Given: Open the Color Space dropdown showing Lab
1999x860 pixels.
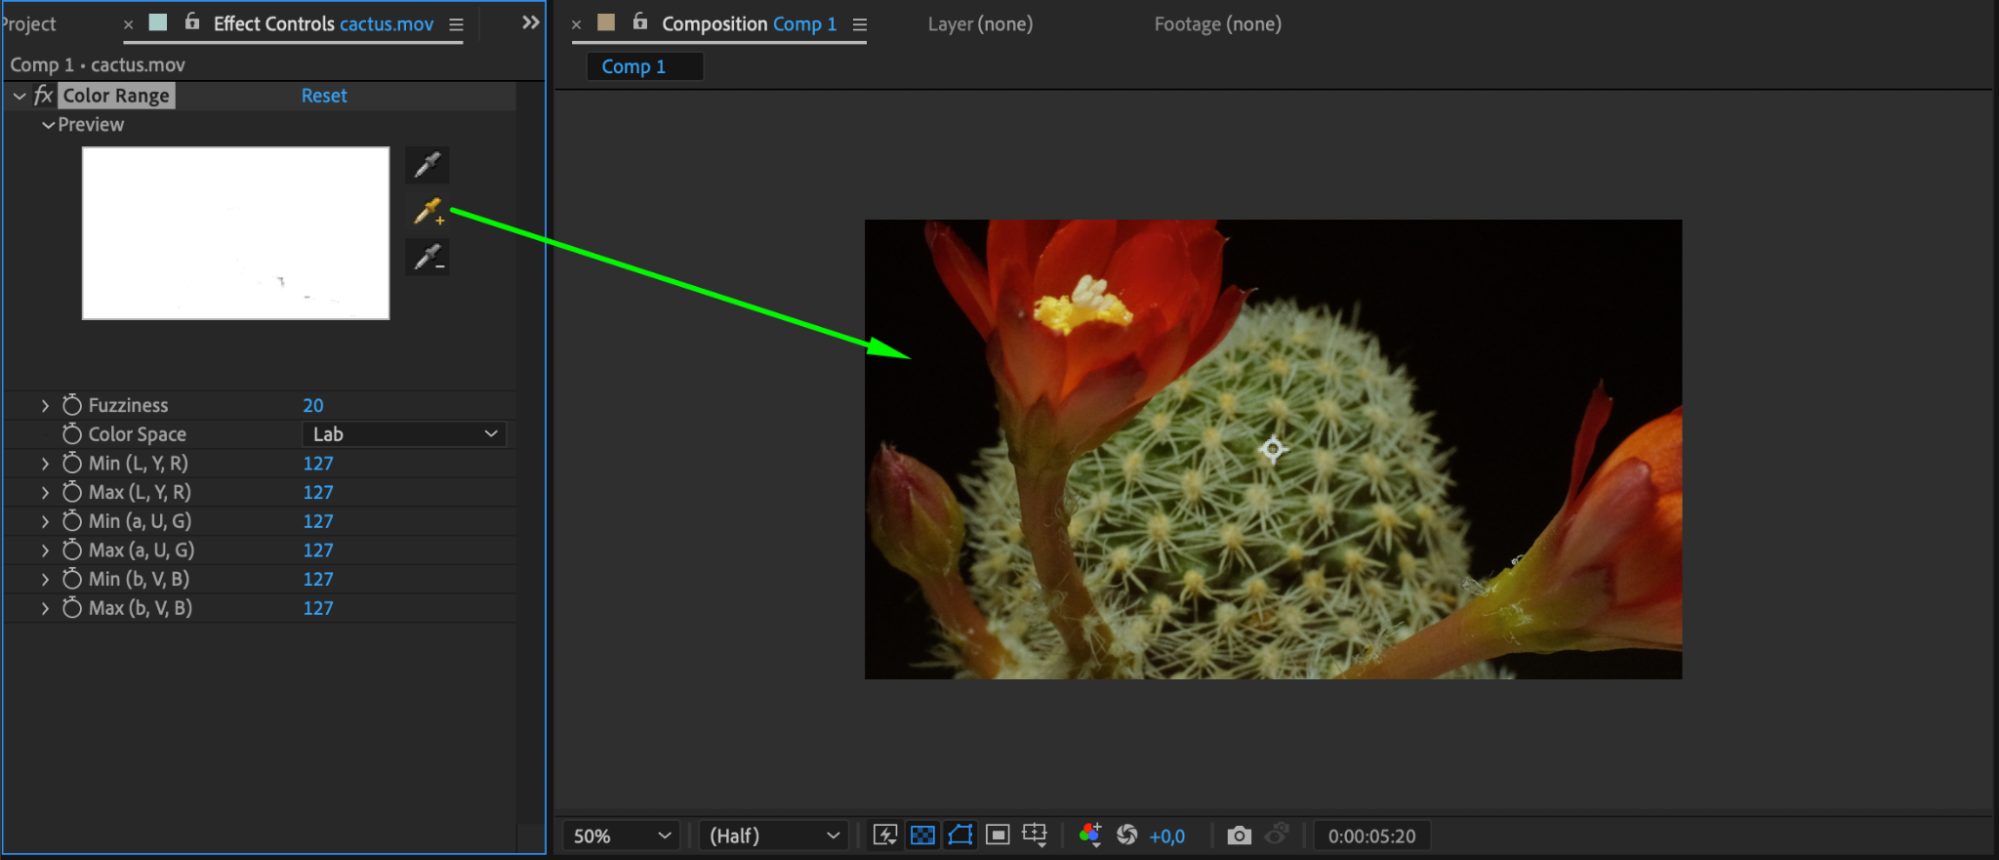Looking at the screenshot, I should [404, 434].
